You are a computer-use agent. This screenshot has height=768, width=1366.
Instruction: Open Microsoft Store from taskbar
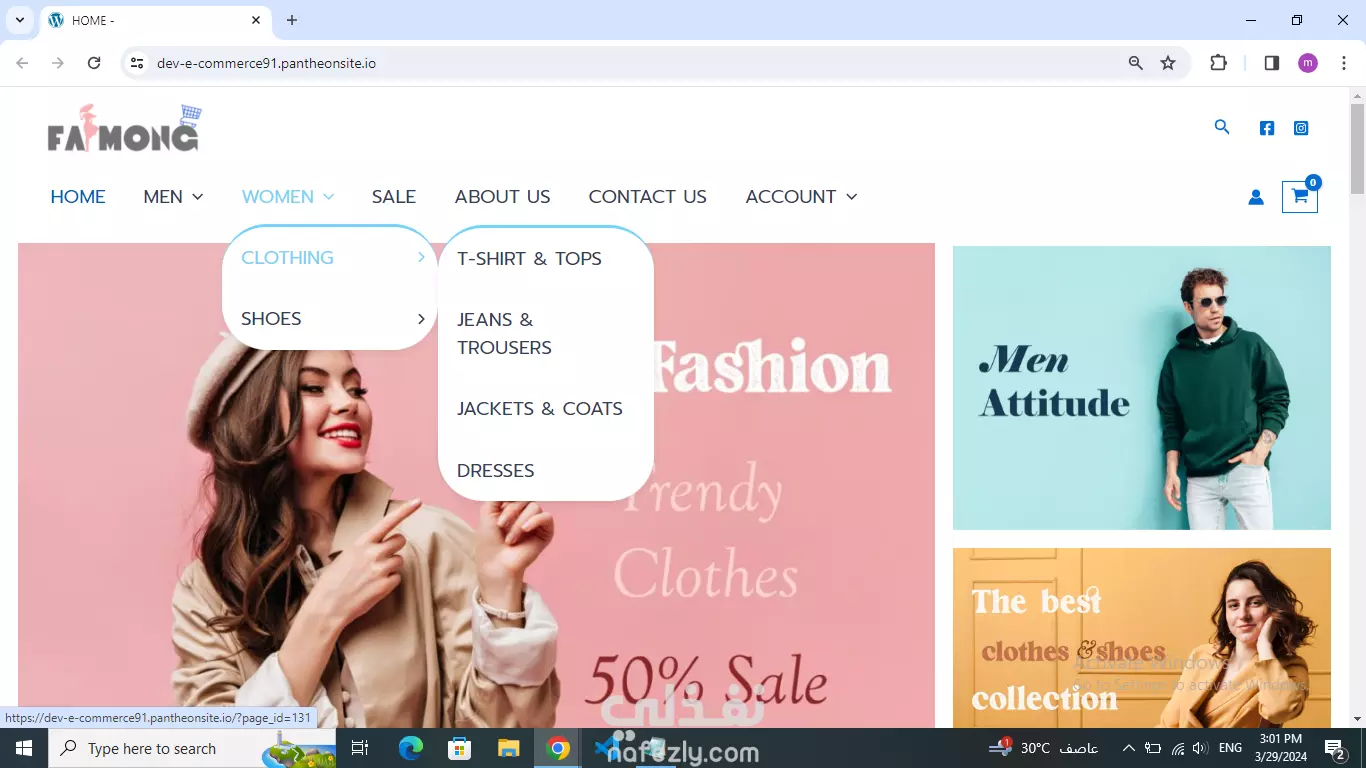(x=460, y=748)
